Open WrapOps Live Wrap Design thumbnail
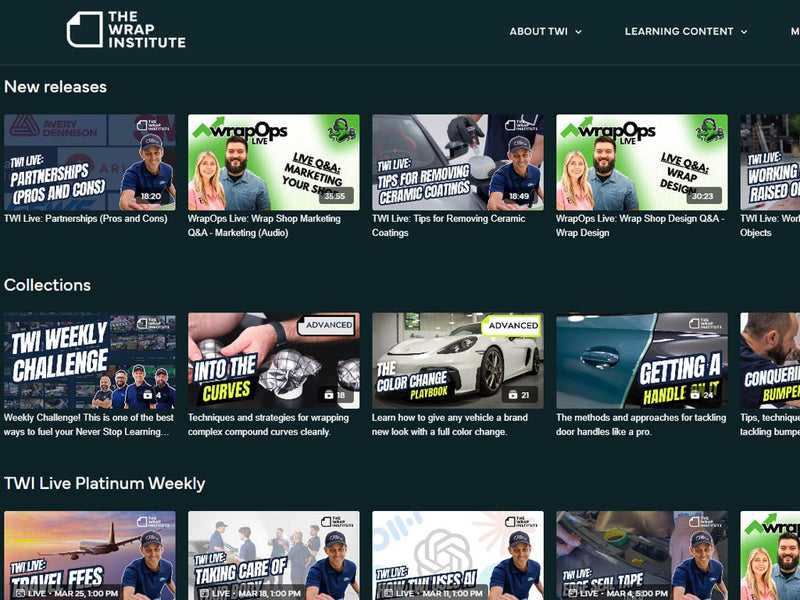800x600 pixels. coord(642,162)
